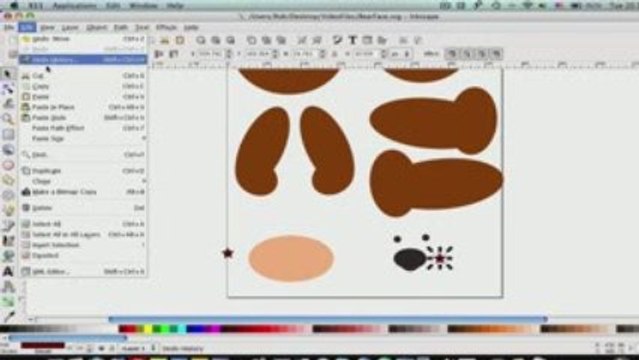Select the Calligraphy tool

(x=8, y=241)
